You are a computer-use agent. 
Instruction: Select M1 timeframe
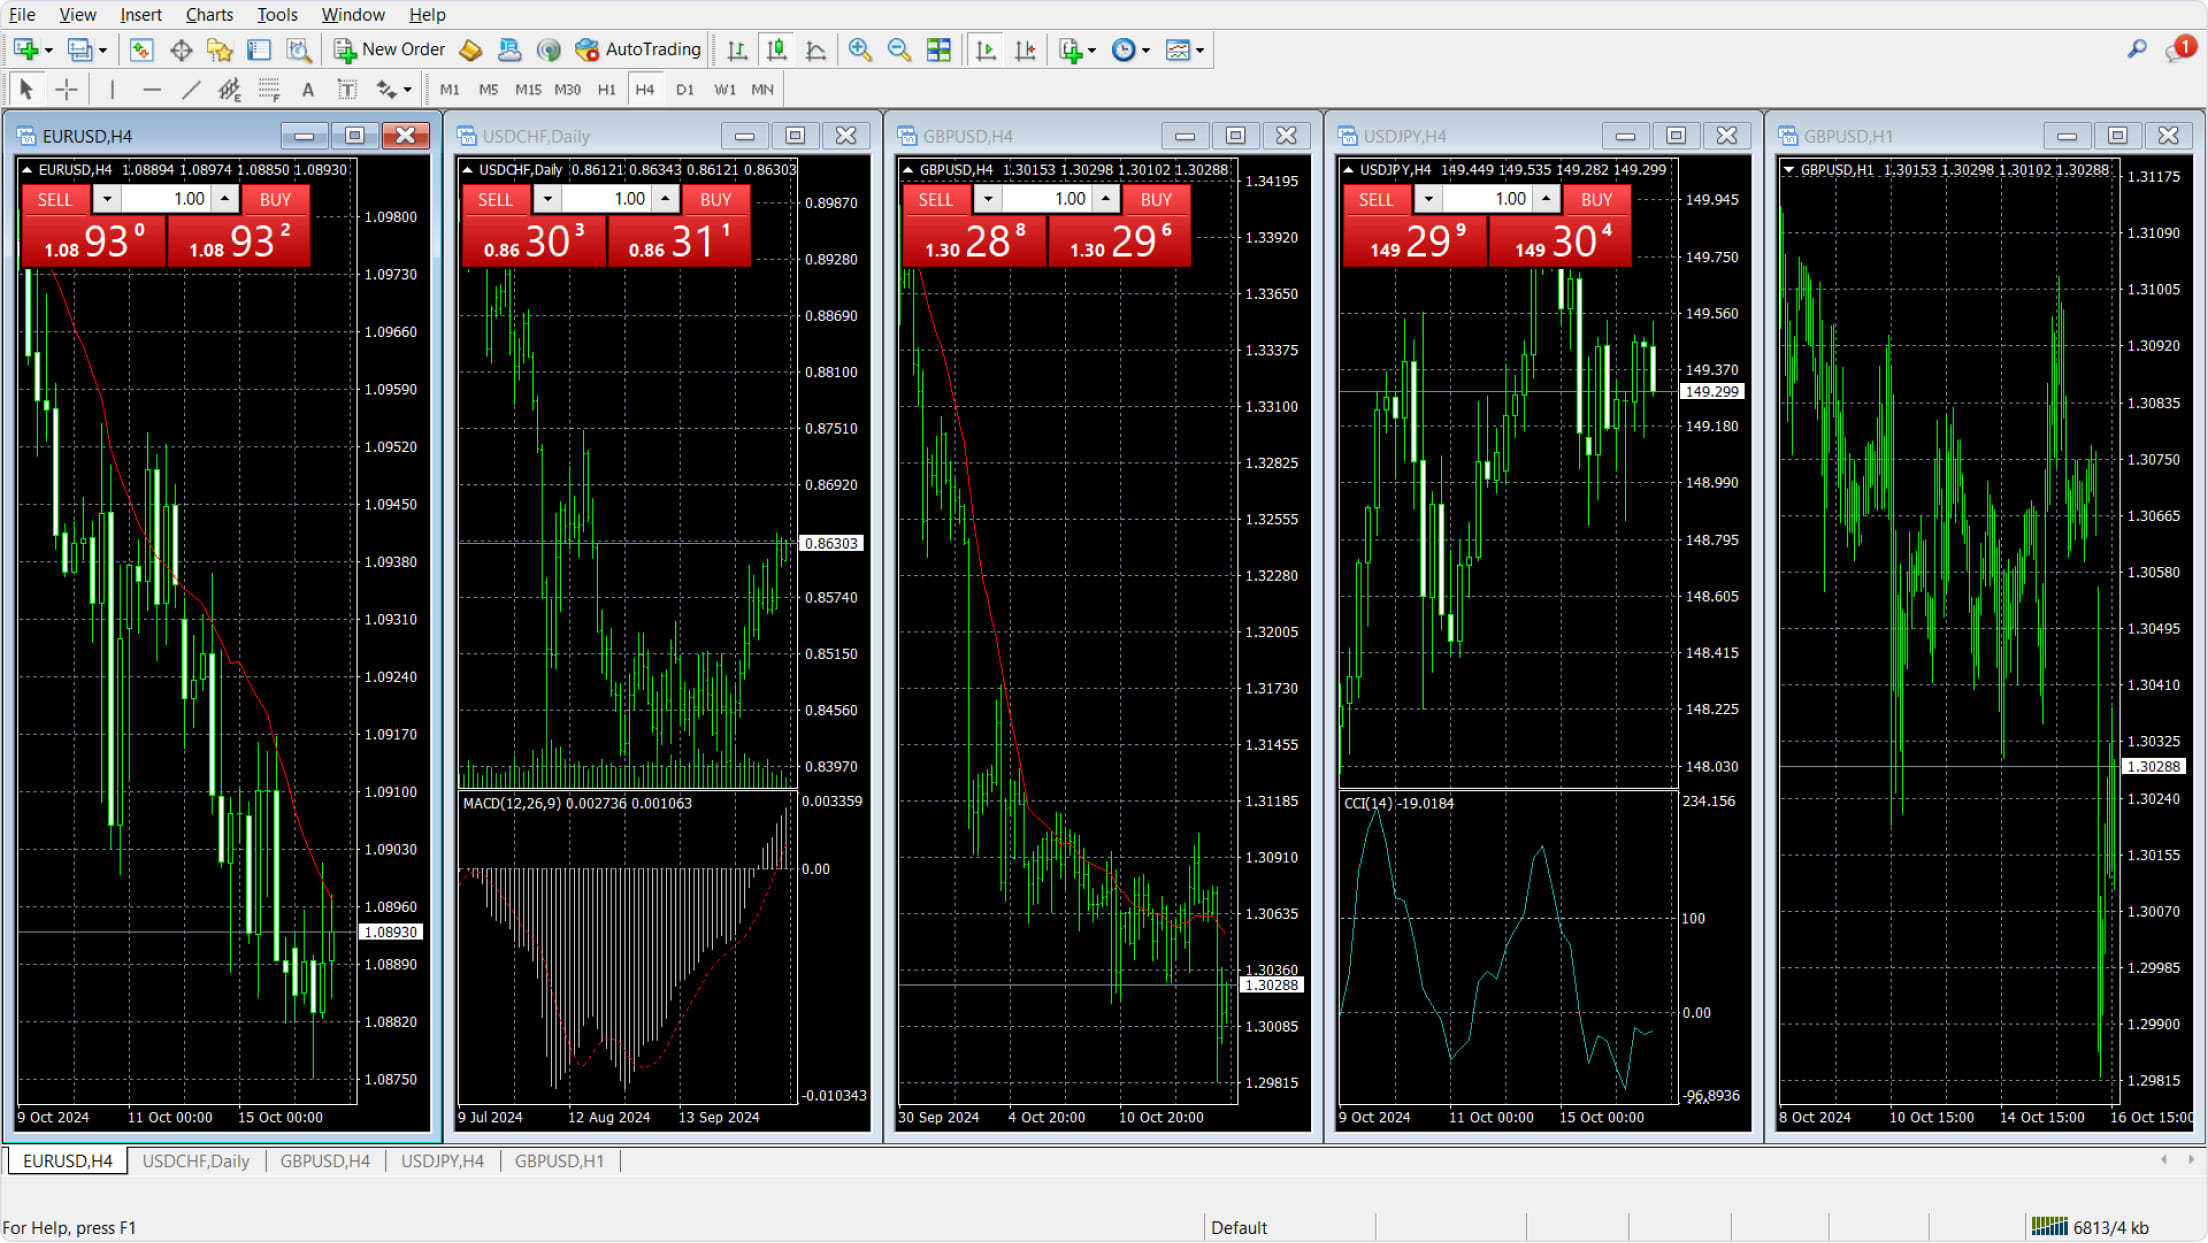(x=450, y=89)
